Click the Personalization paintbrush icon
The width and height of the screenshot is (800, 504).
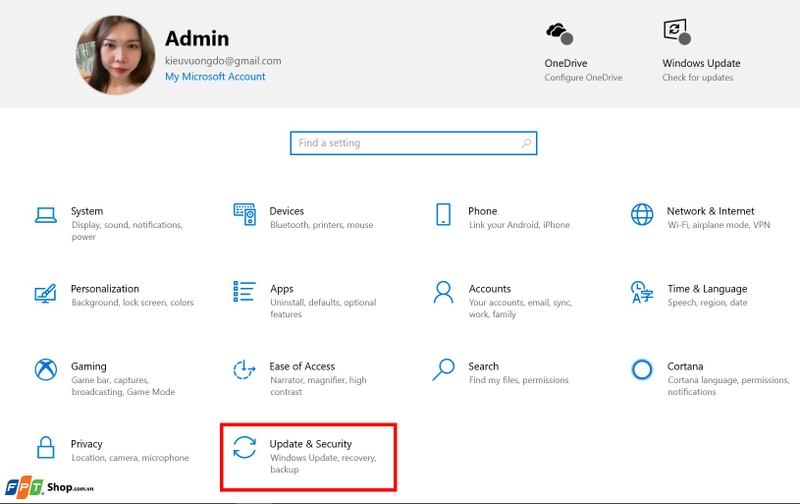coord(45,293)
